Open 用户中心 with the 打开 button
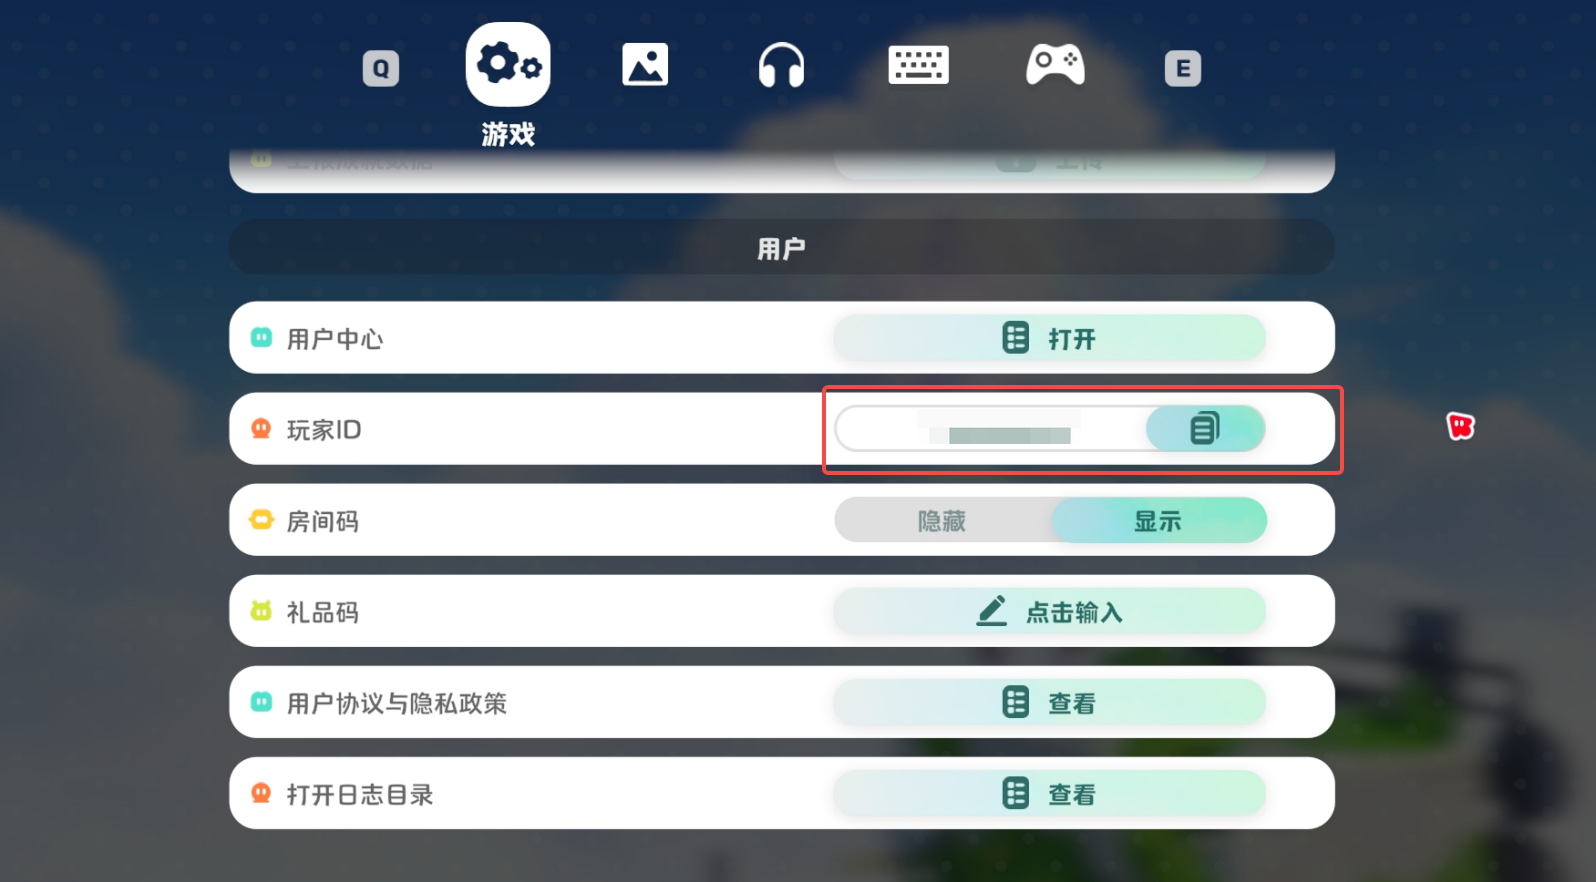The image size is (1596, 882). (1050, 338)
